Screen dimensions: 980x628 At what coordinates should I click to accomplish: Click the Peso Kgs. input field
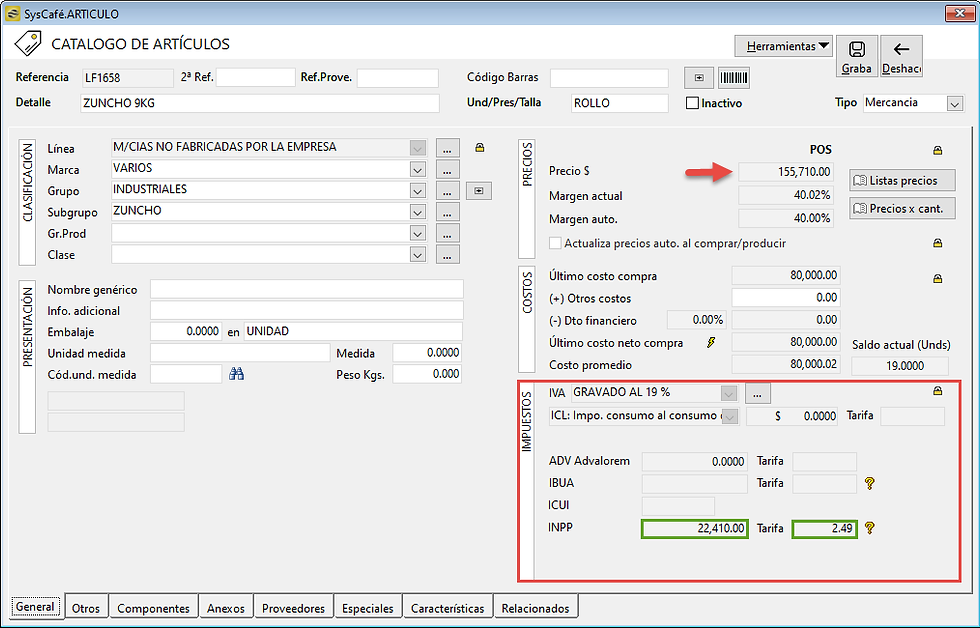427,374
